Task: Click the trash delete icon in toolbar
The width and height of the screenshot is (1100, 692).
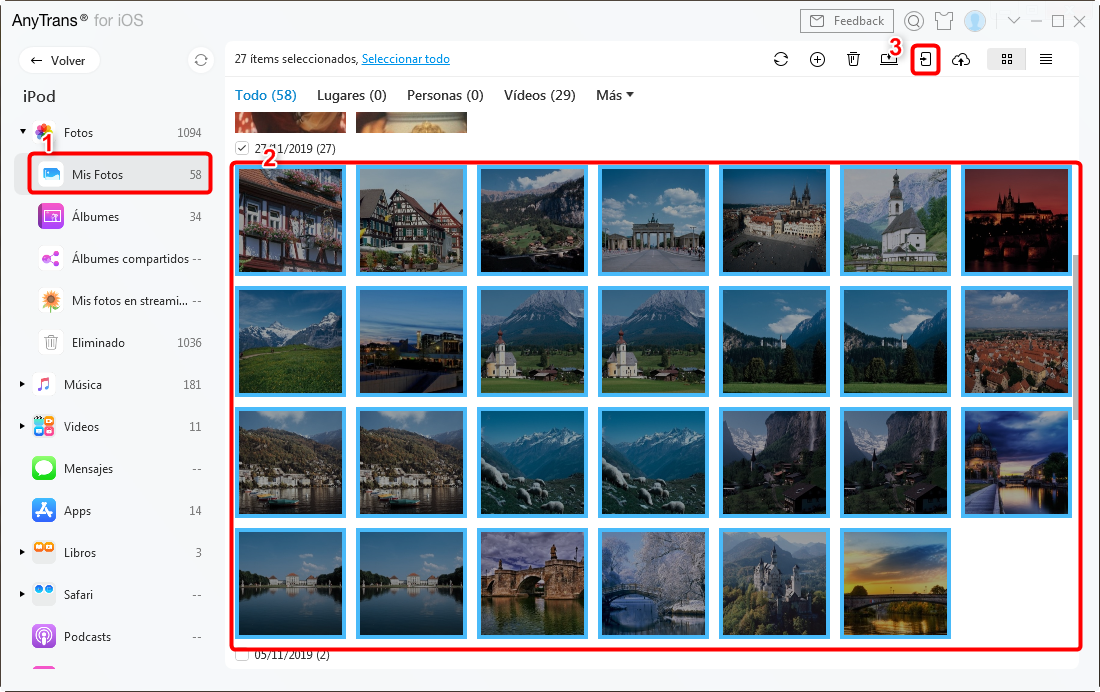Action: coord(853,60)
